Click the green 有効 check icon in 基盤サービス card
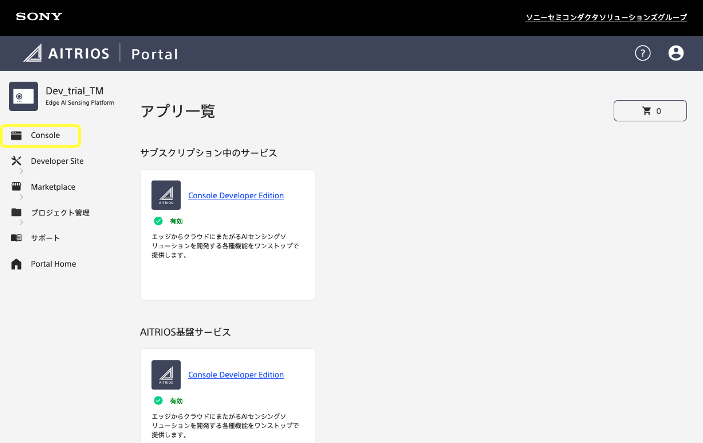703x443 pixels. (158, 400)
